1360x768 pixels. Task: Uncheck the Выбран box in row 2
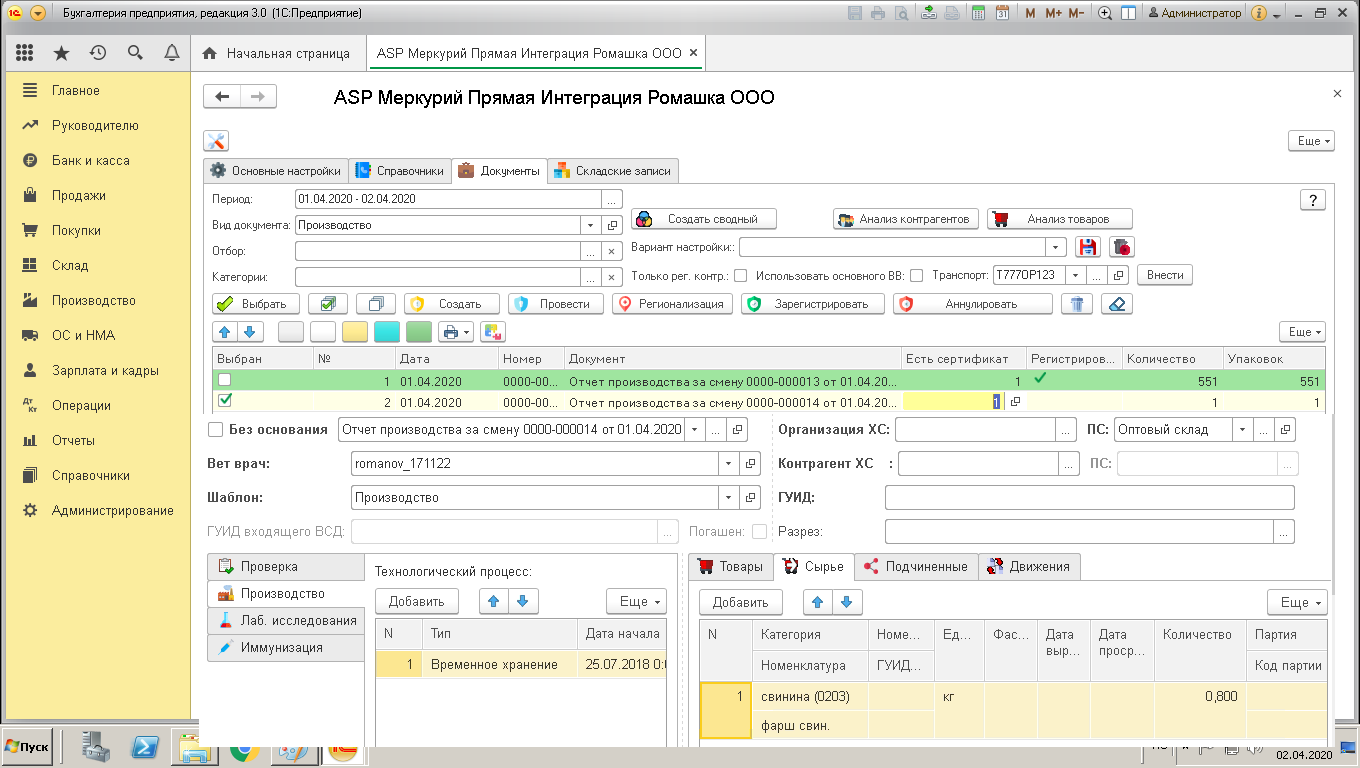(225, 401)
